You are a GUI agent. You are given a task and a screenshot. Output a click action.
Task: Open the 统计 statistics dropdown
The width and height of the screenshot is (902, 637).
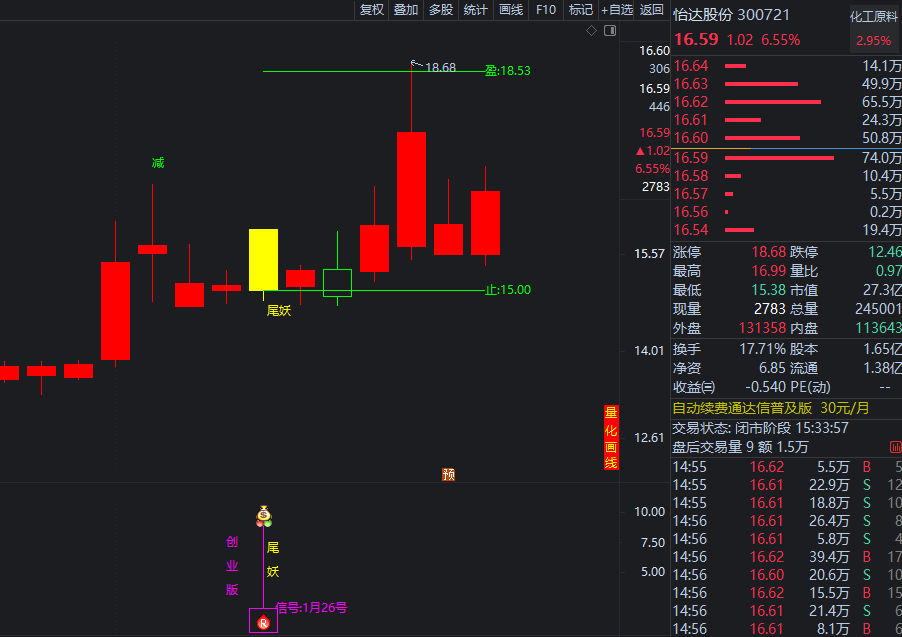(475, 10)
